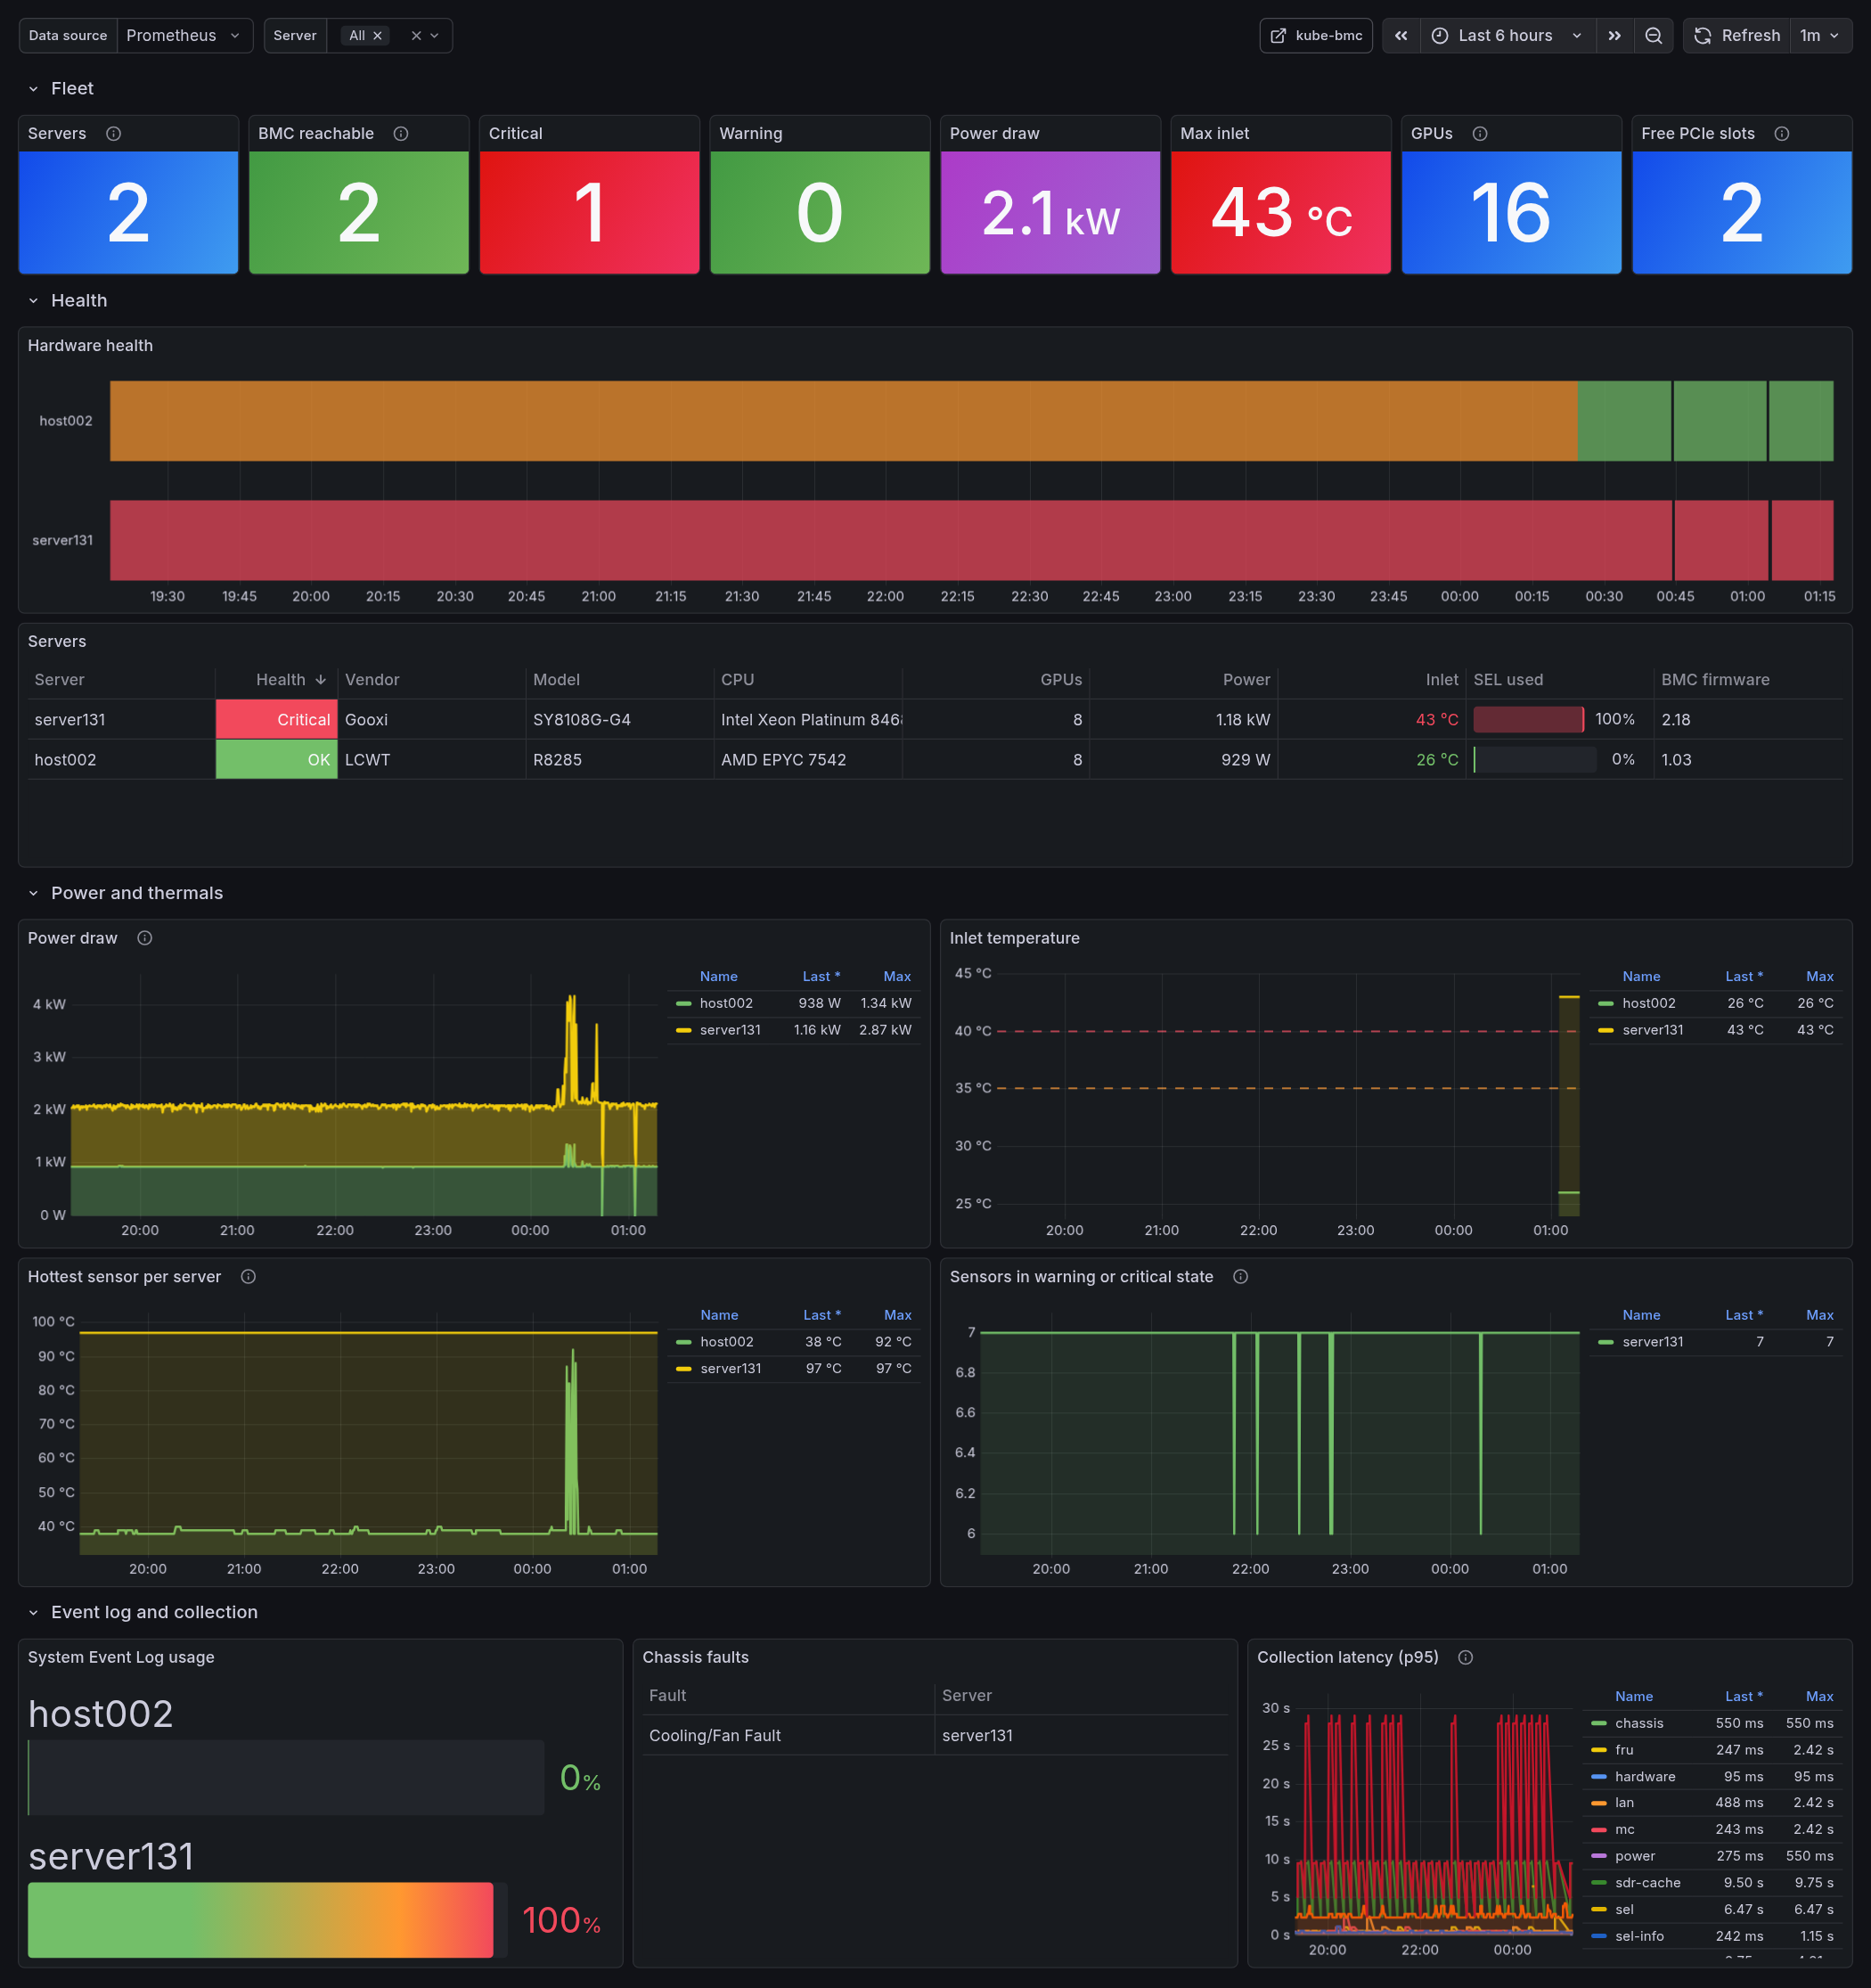
Task: Sort servers table by Health column
Action: (x=281, y=680)
